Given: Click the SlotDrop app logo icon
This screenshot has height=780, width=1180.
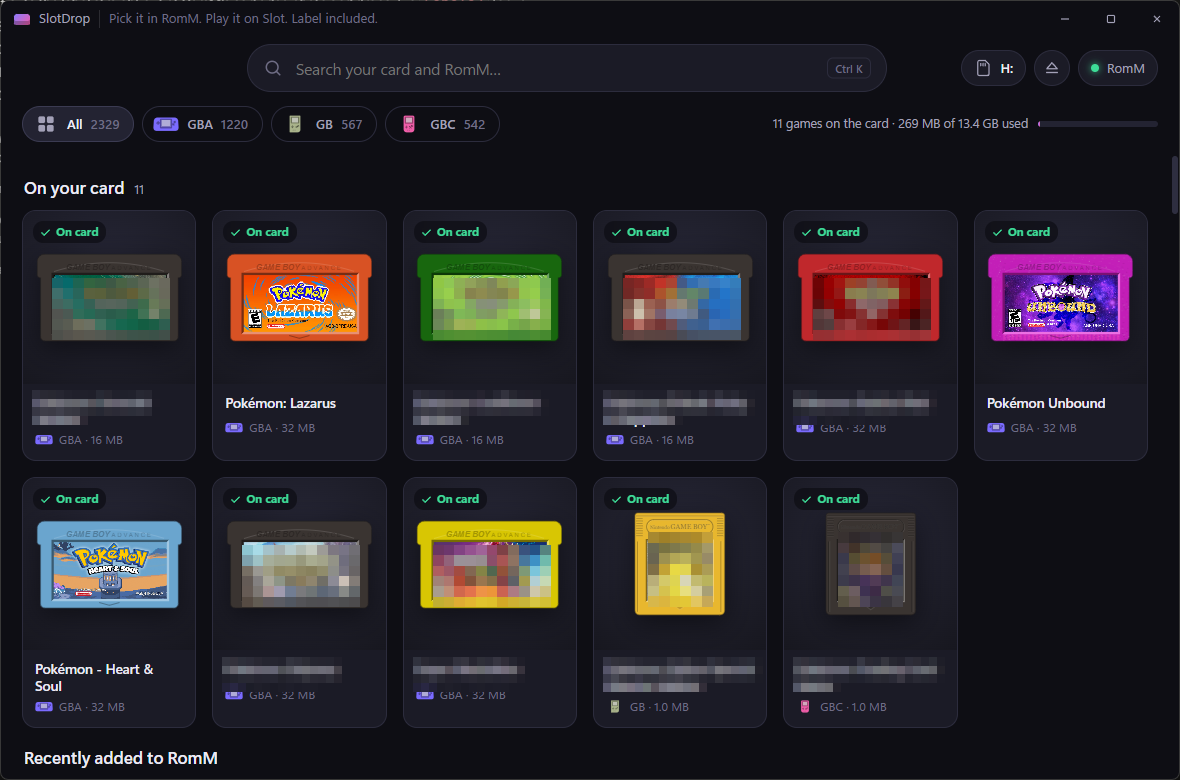Looking at the screenshot, I should [22, 19].
